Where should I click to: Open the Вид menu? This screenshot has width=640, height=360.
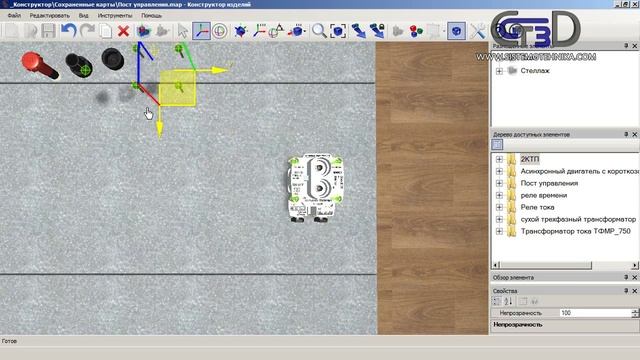click(x=83, y=16)
